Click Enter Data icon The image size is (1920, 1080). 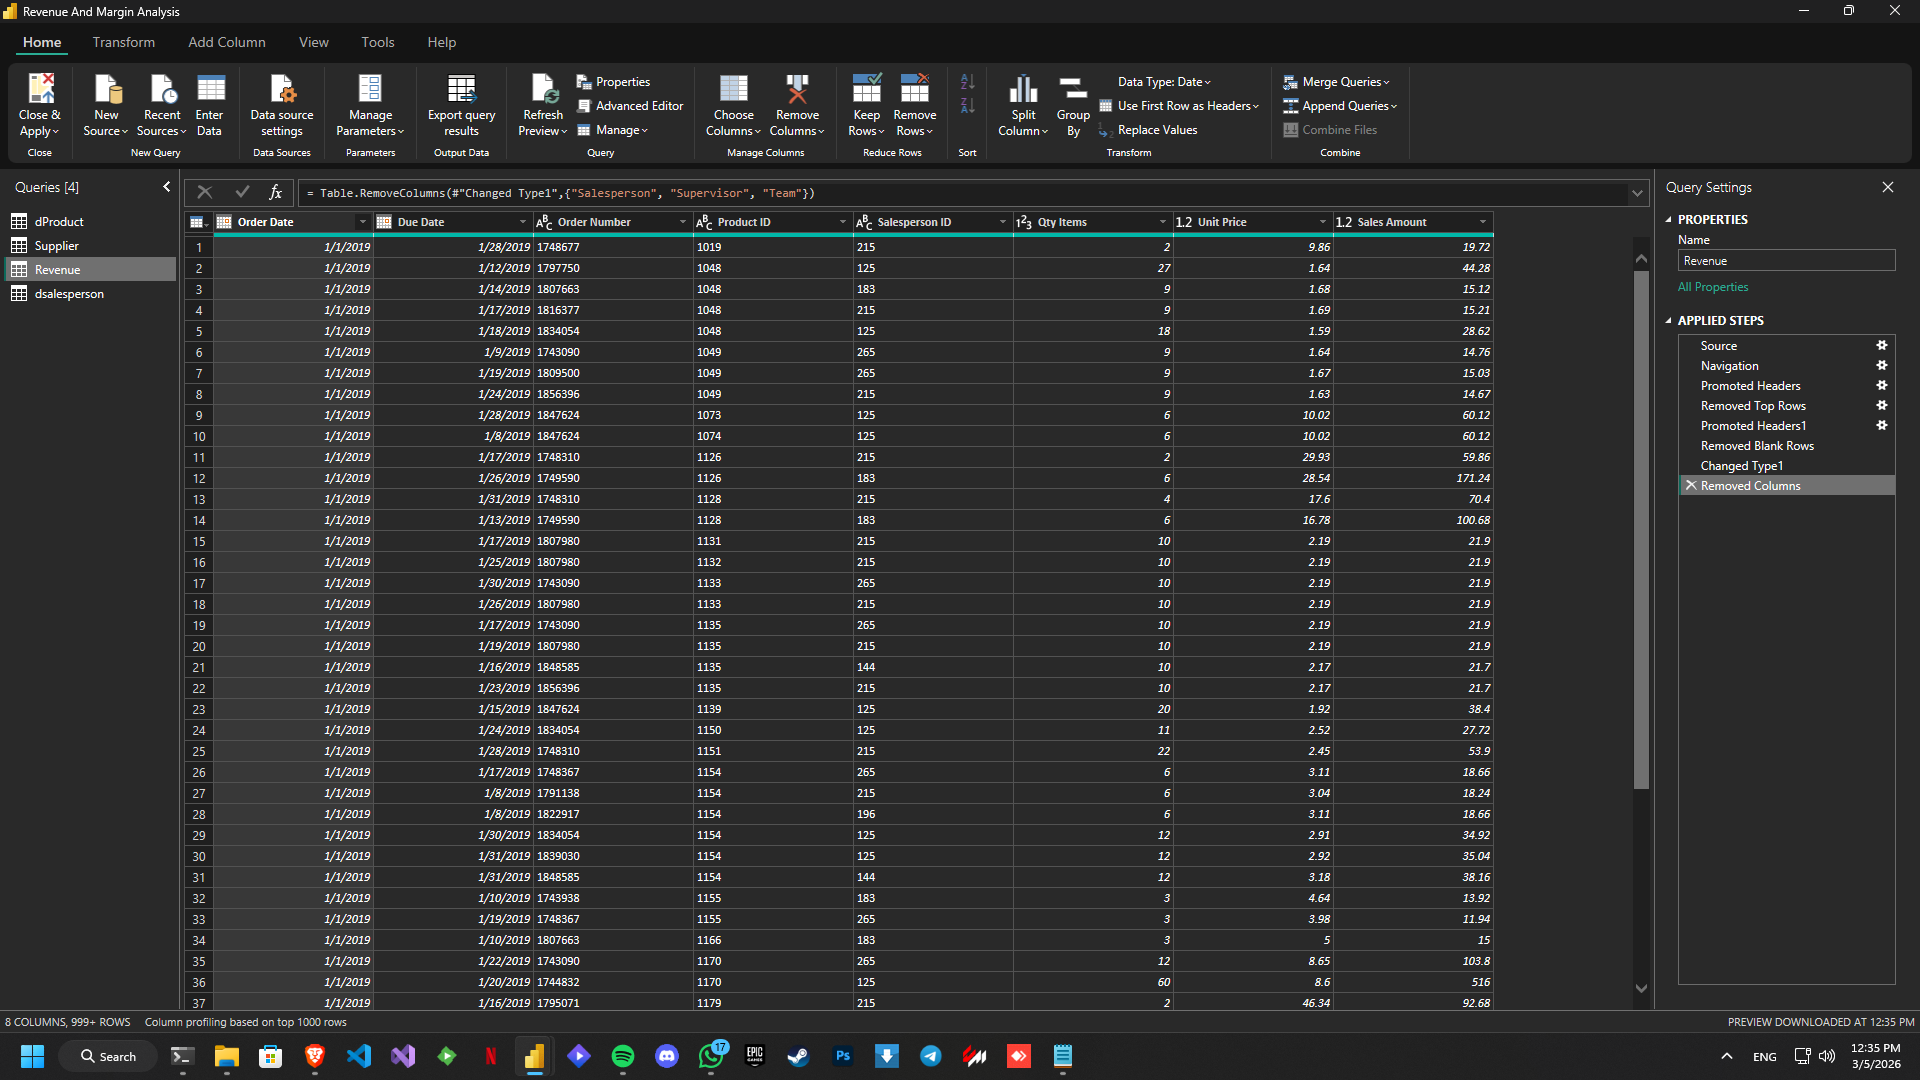210,90
